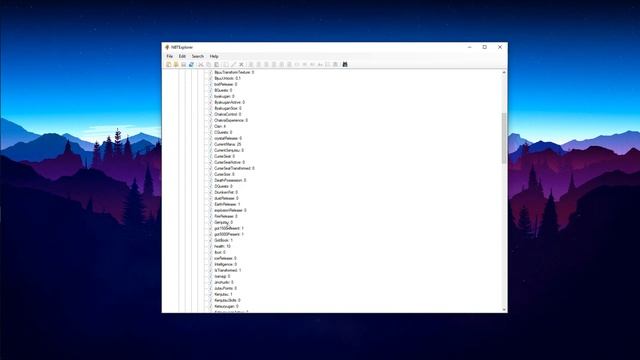Click the Add Byte Tag icon
Viewport: 640px width, 360px height.
point(251,64)
